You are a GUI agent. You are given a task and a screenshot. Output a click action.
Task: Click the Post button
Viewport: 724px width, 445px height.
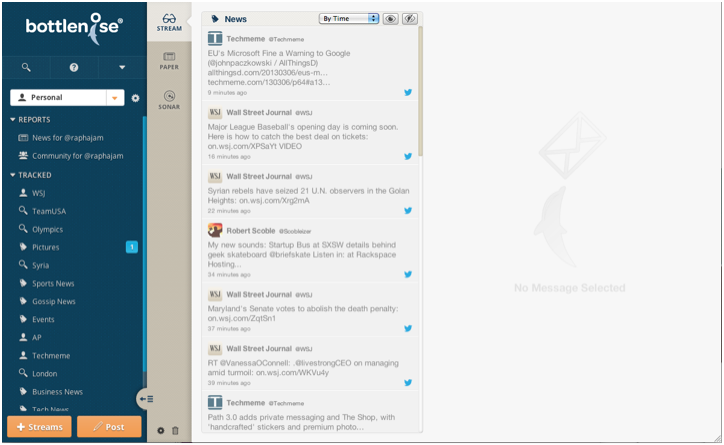(109, 427)
